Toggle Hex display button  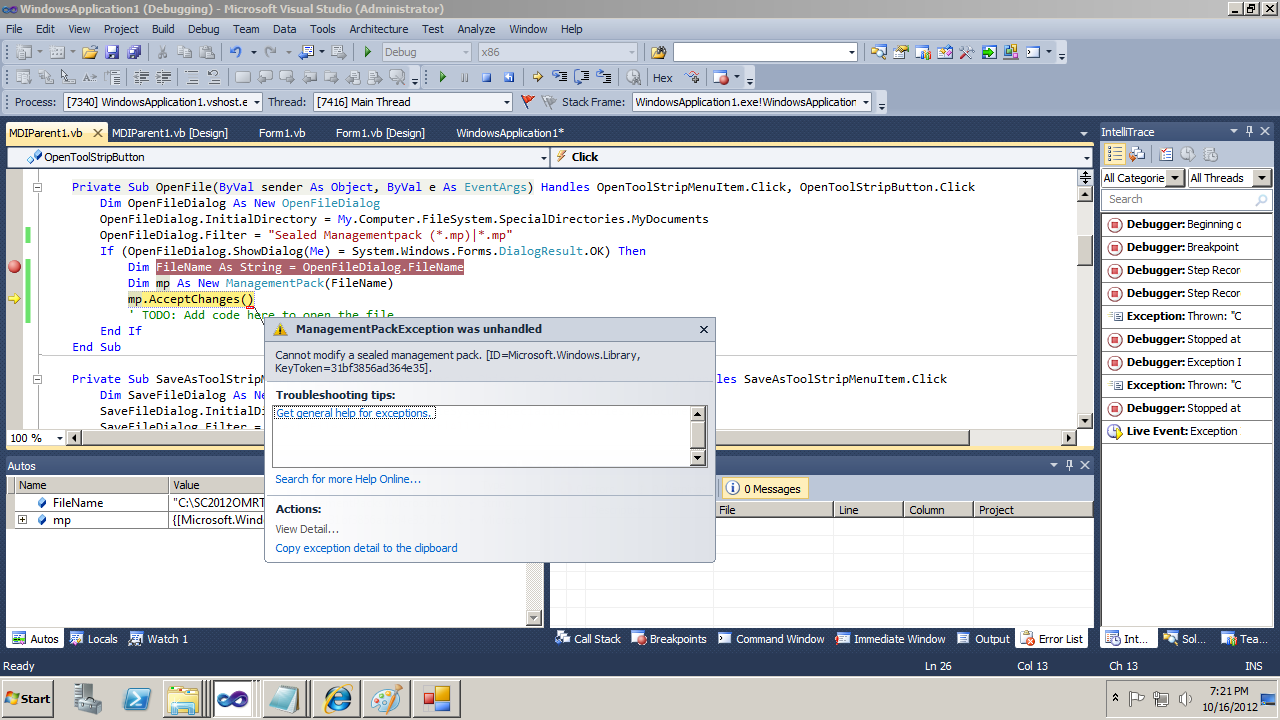tap(663, 77)
